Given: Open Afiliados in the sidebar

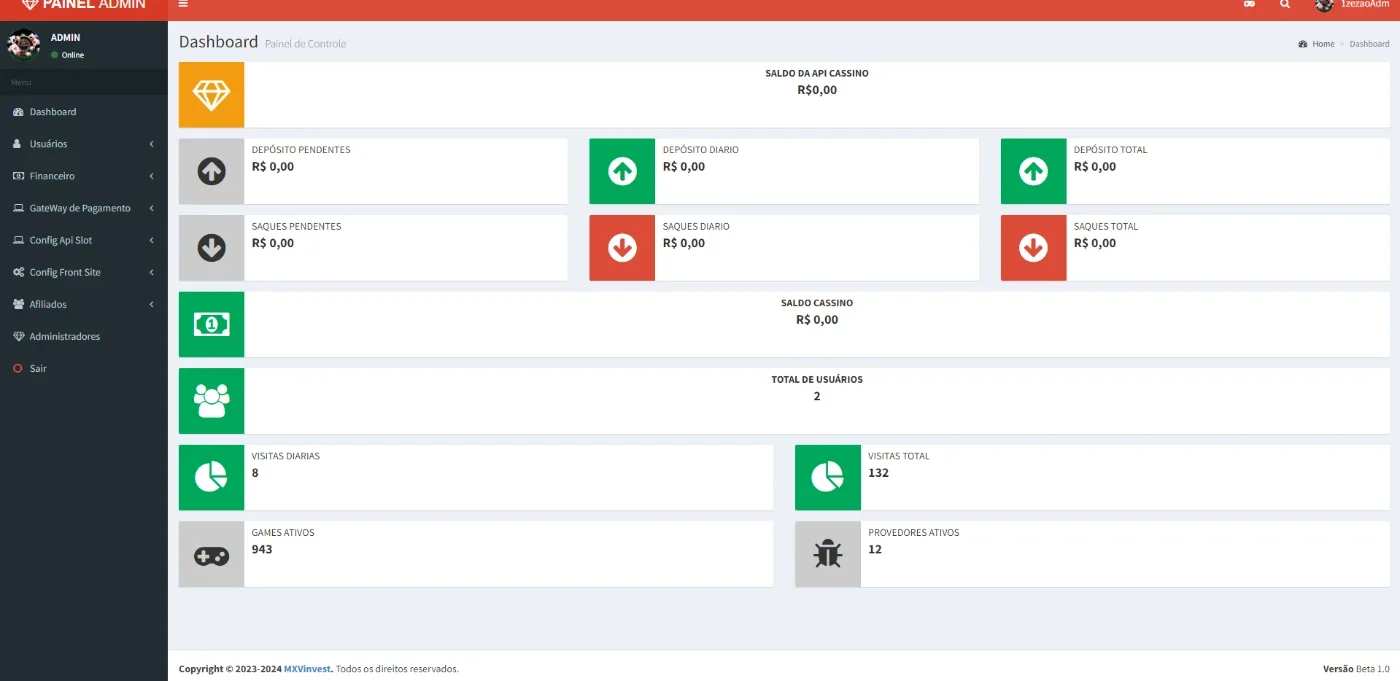Looking at the screenshot, I should tap(84, 304).
